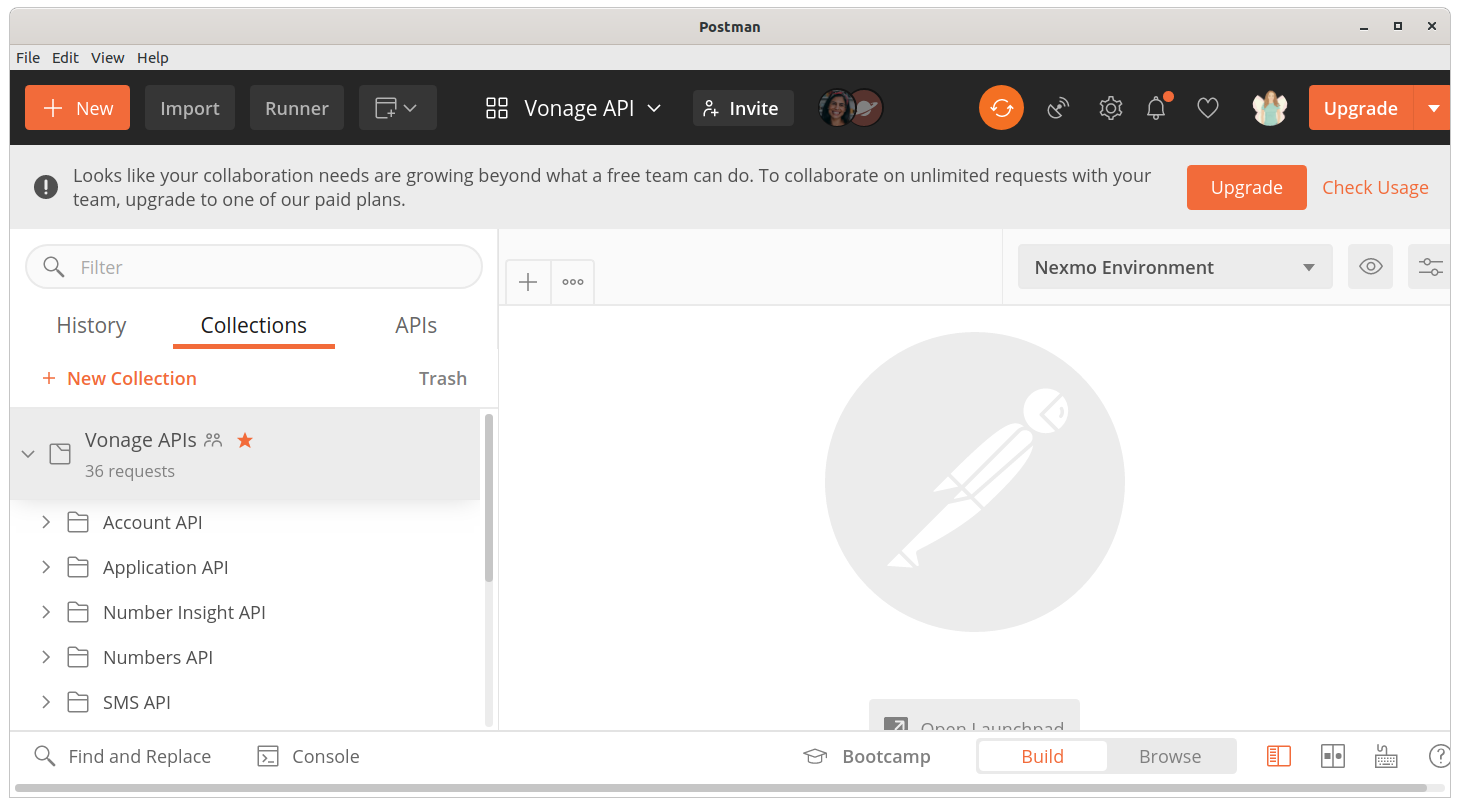Toggle sidebar visibility icon in status bar
The image size is (1460, 807).
1279,756
